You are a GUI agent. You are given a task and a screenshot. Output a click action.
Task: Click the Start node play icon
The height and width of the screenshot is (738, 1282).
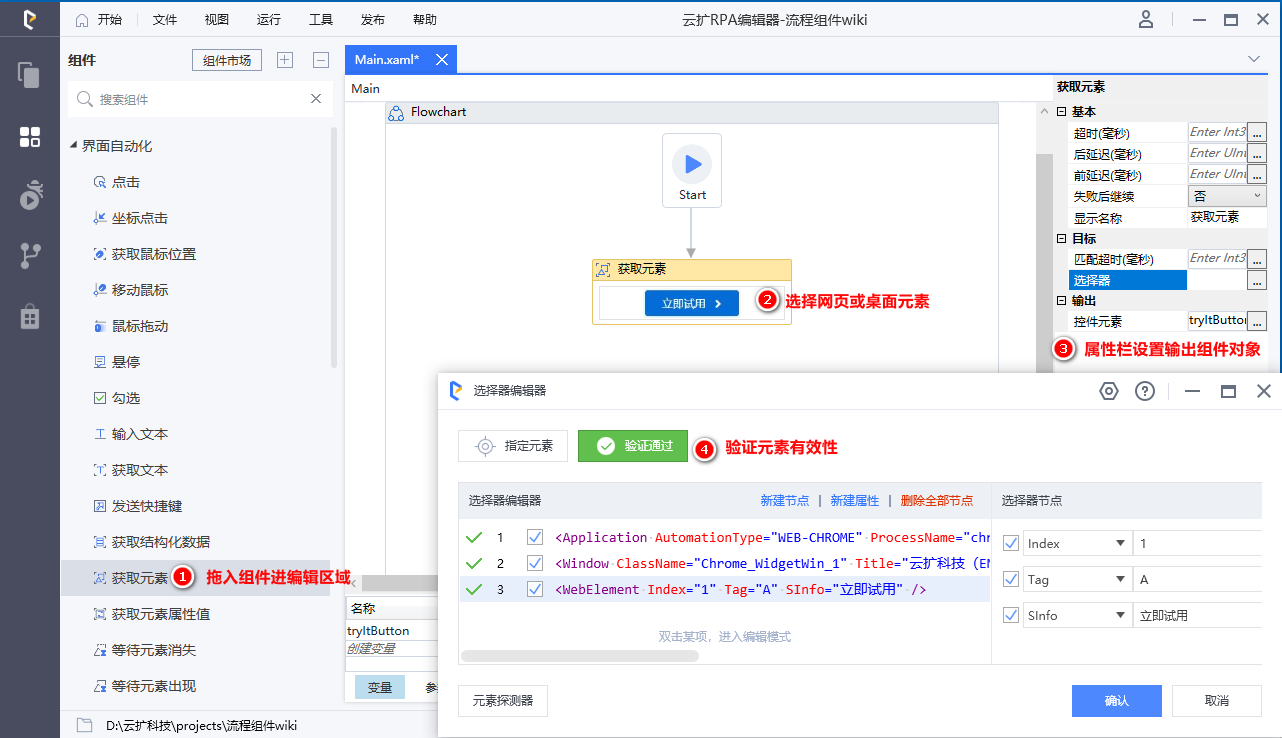tap(692, 164)
